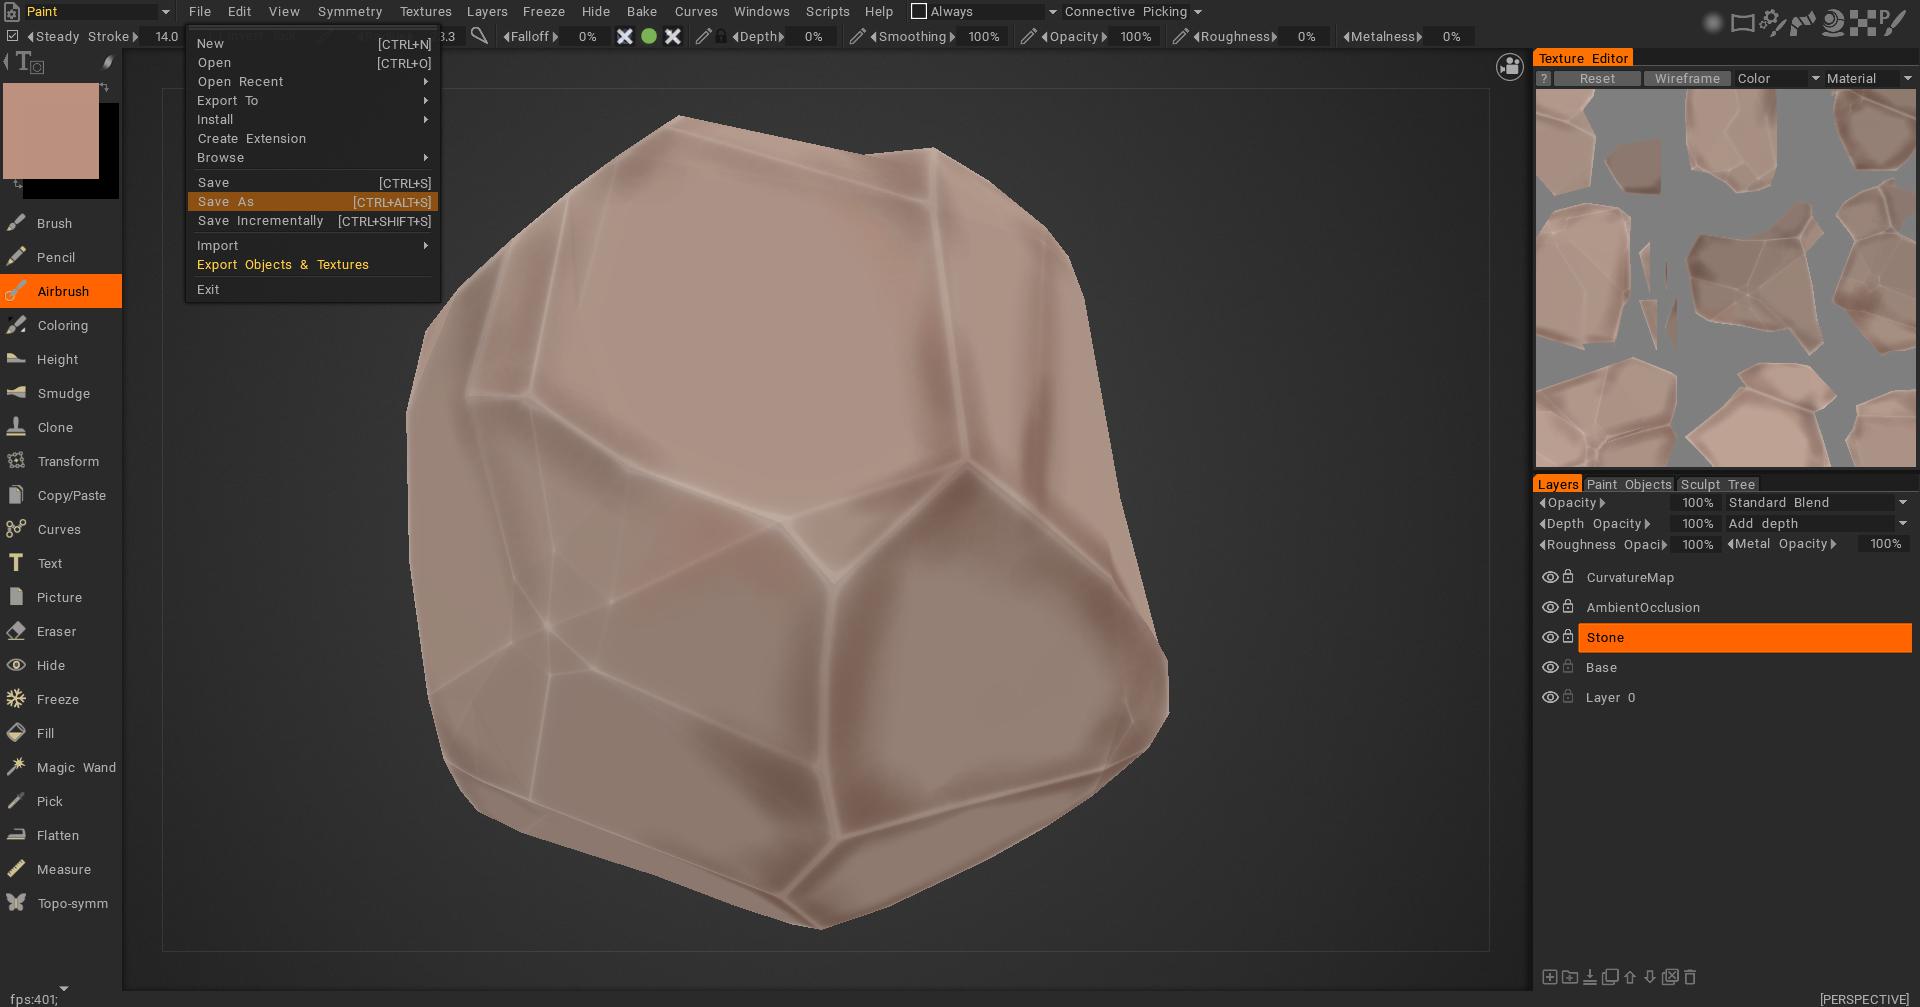Select the Pencil tool
The image size is (1920, 1007).
61,257
